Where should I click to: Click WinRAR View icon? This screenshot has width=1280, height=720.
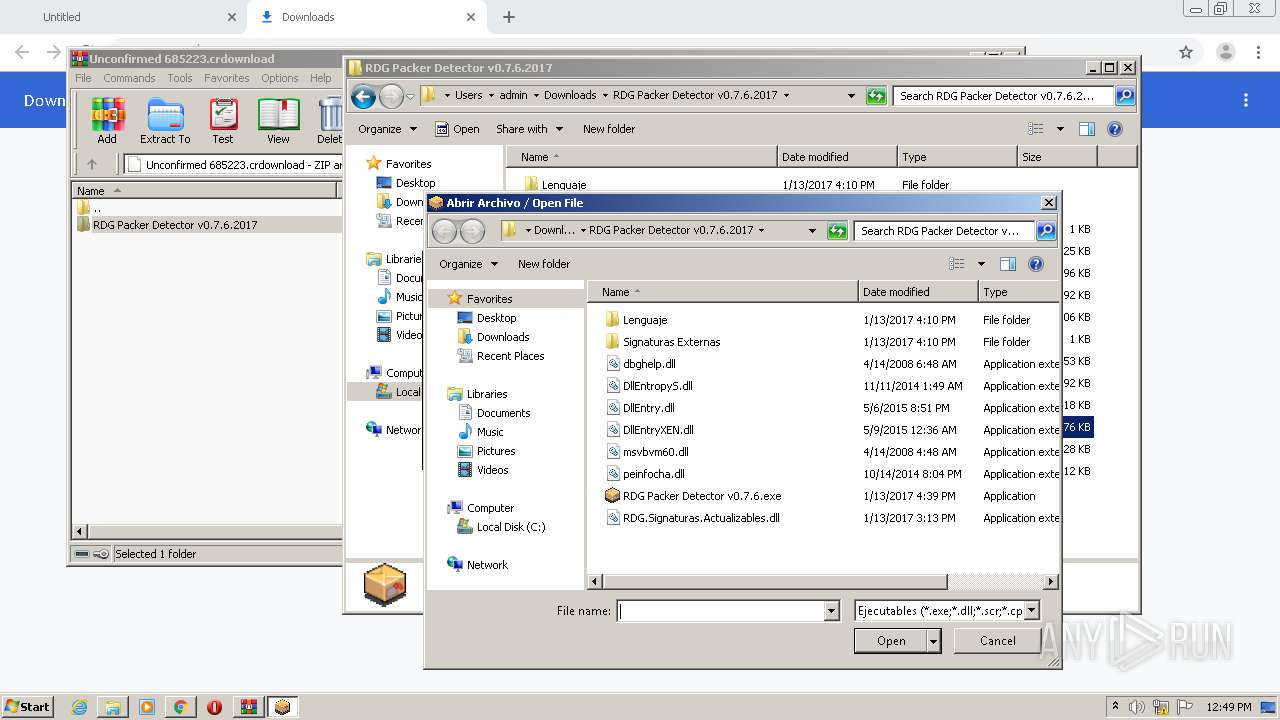278,121
